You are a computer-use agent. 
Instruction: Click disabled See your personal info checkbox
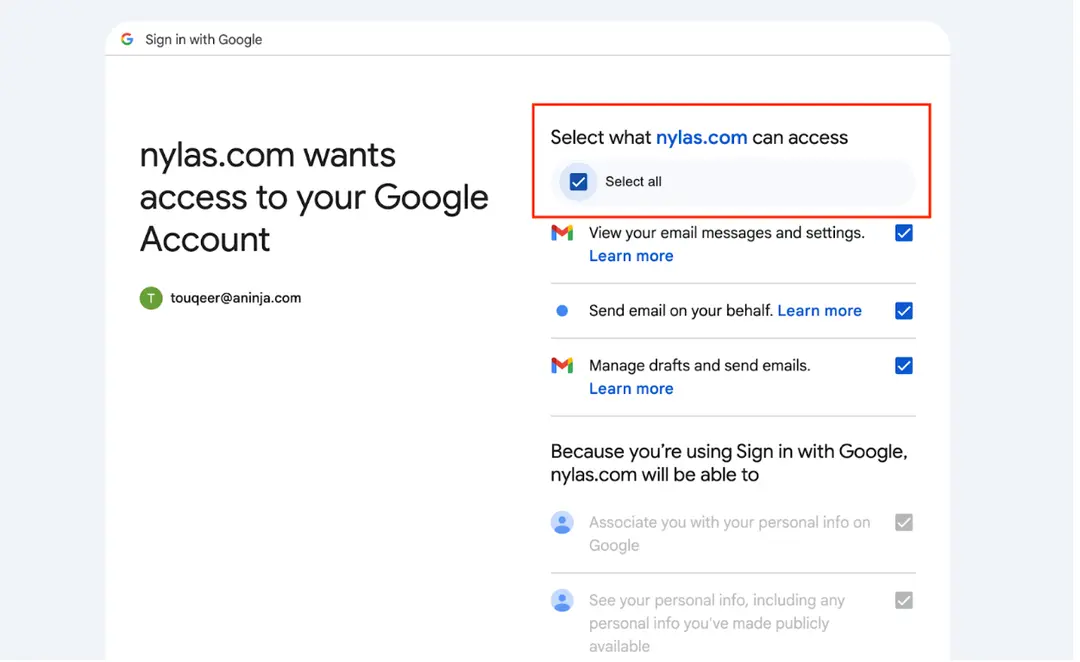(x=904, y=601)
